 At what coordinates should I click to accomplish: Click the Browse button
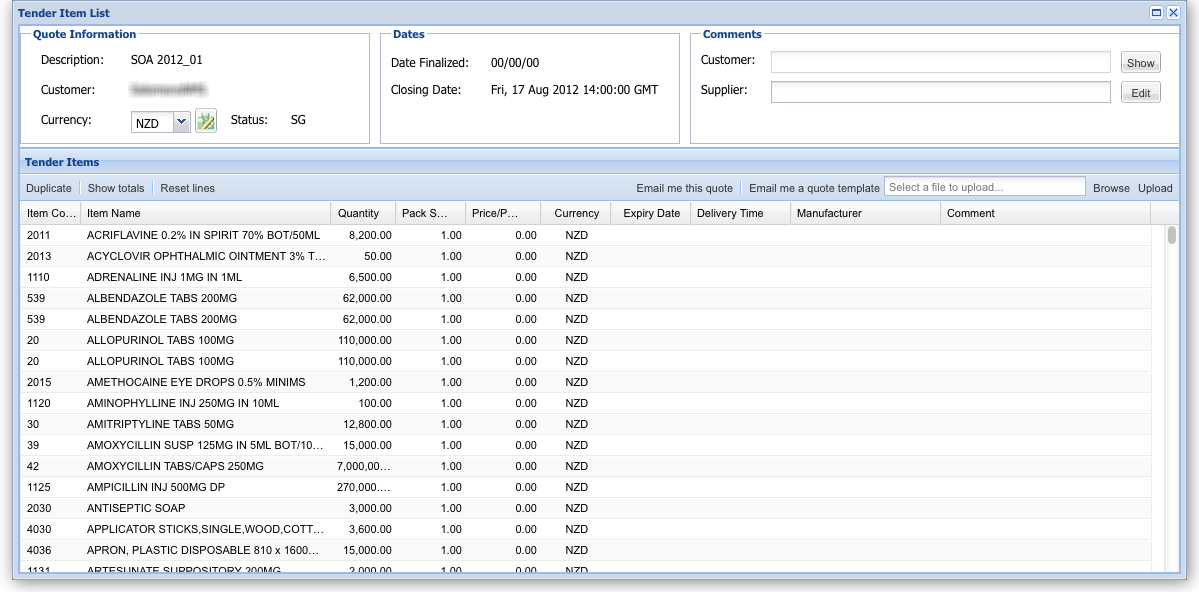(x=1111, y=188)
